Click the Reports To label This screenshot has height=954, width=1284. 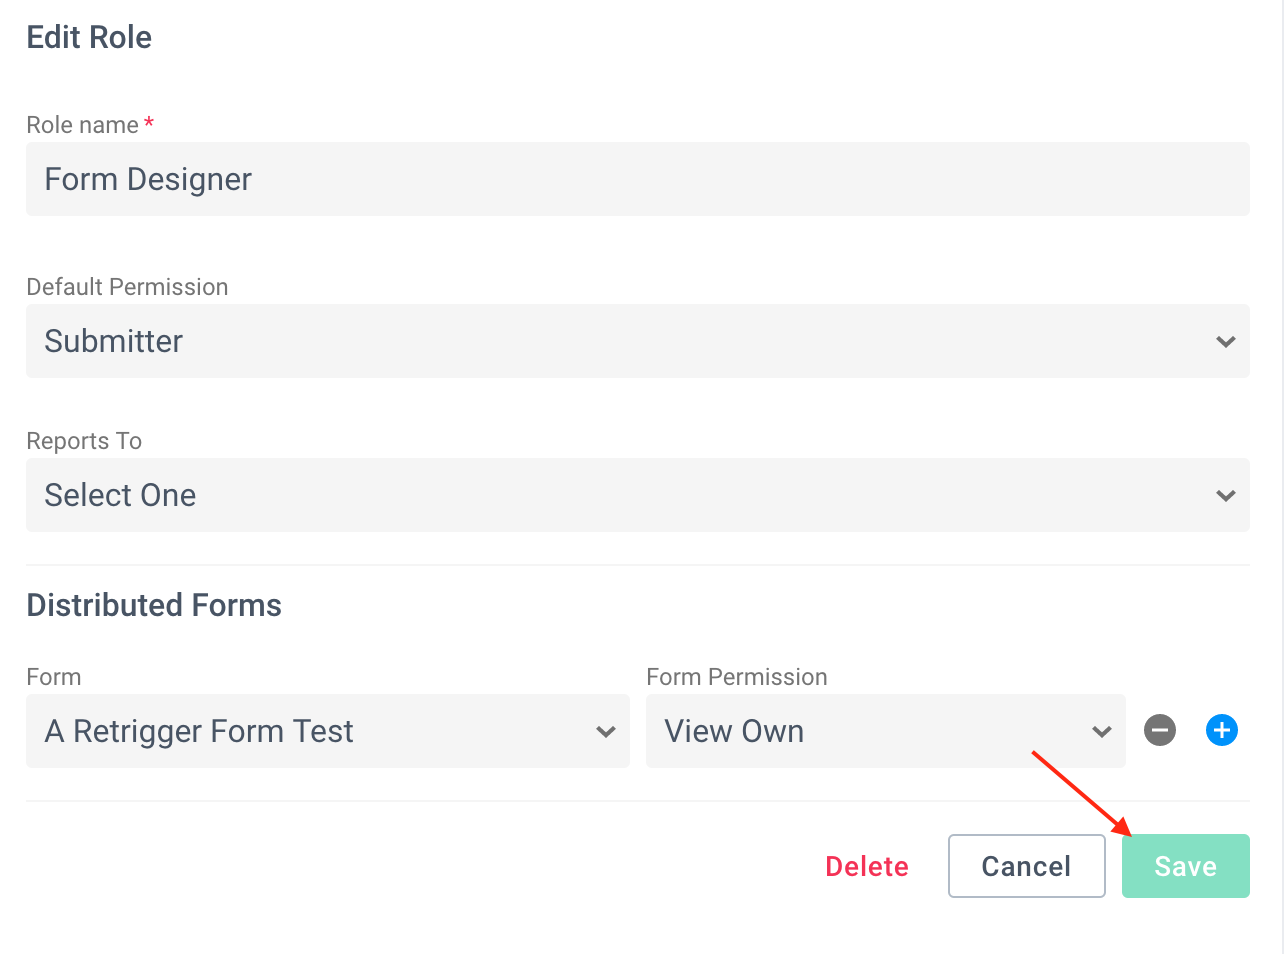[x=84, y=441]
